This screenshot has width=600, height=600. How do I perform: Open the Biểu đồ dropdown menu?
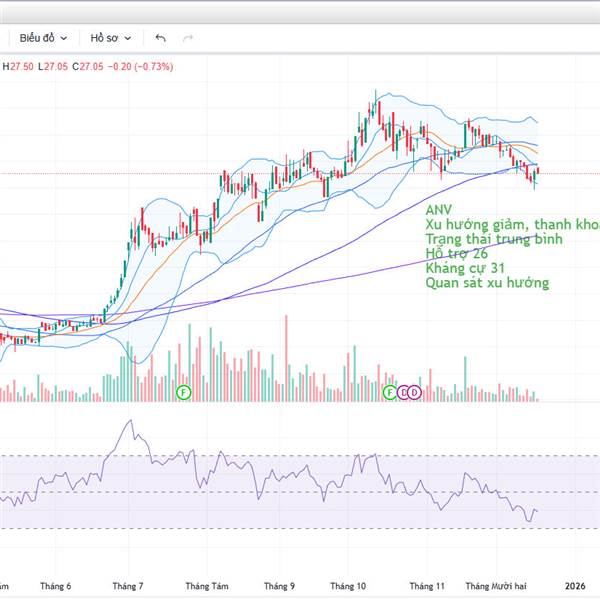(x=43, y=38)
